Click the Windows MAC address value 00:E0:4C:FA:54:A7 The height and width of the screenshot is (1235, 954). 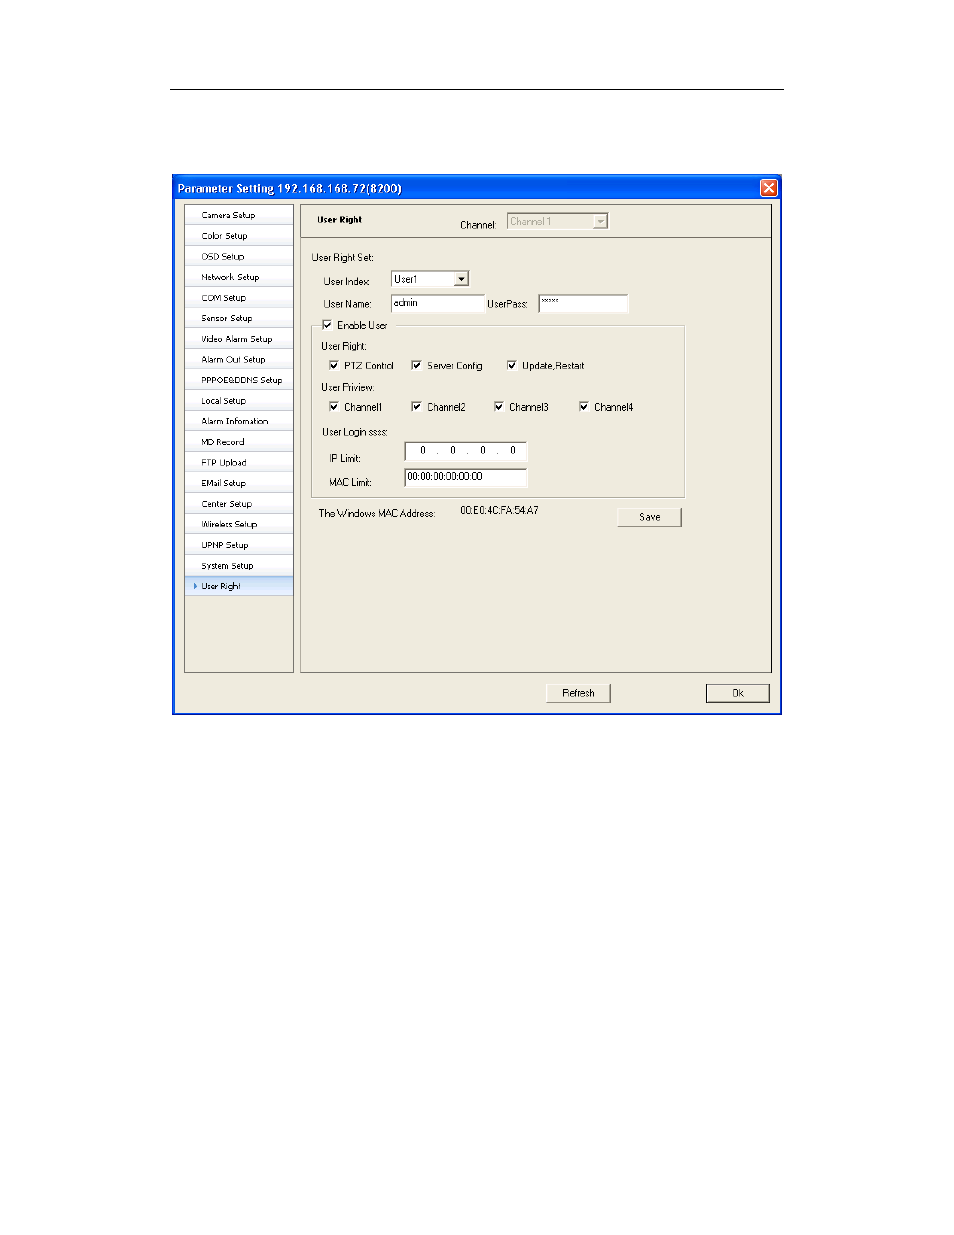(x=499, y=511)
